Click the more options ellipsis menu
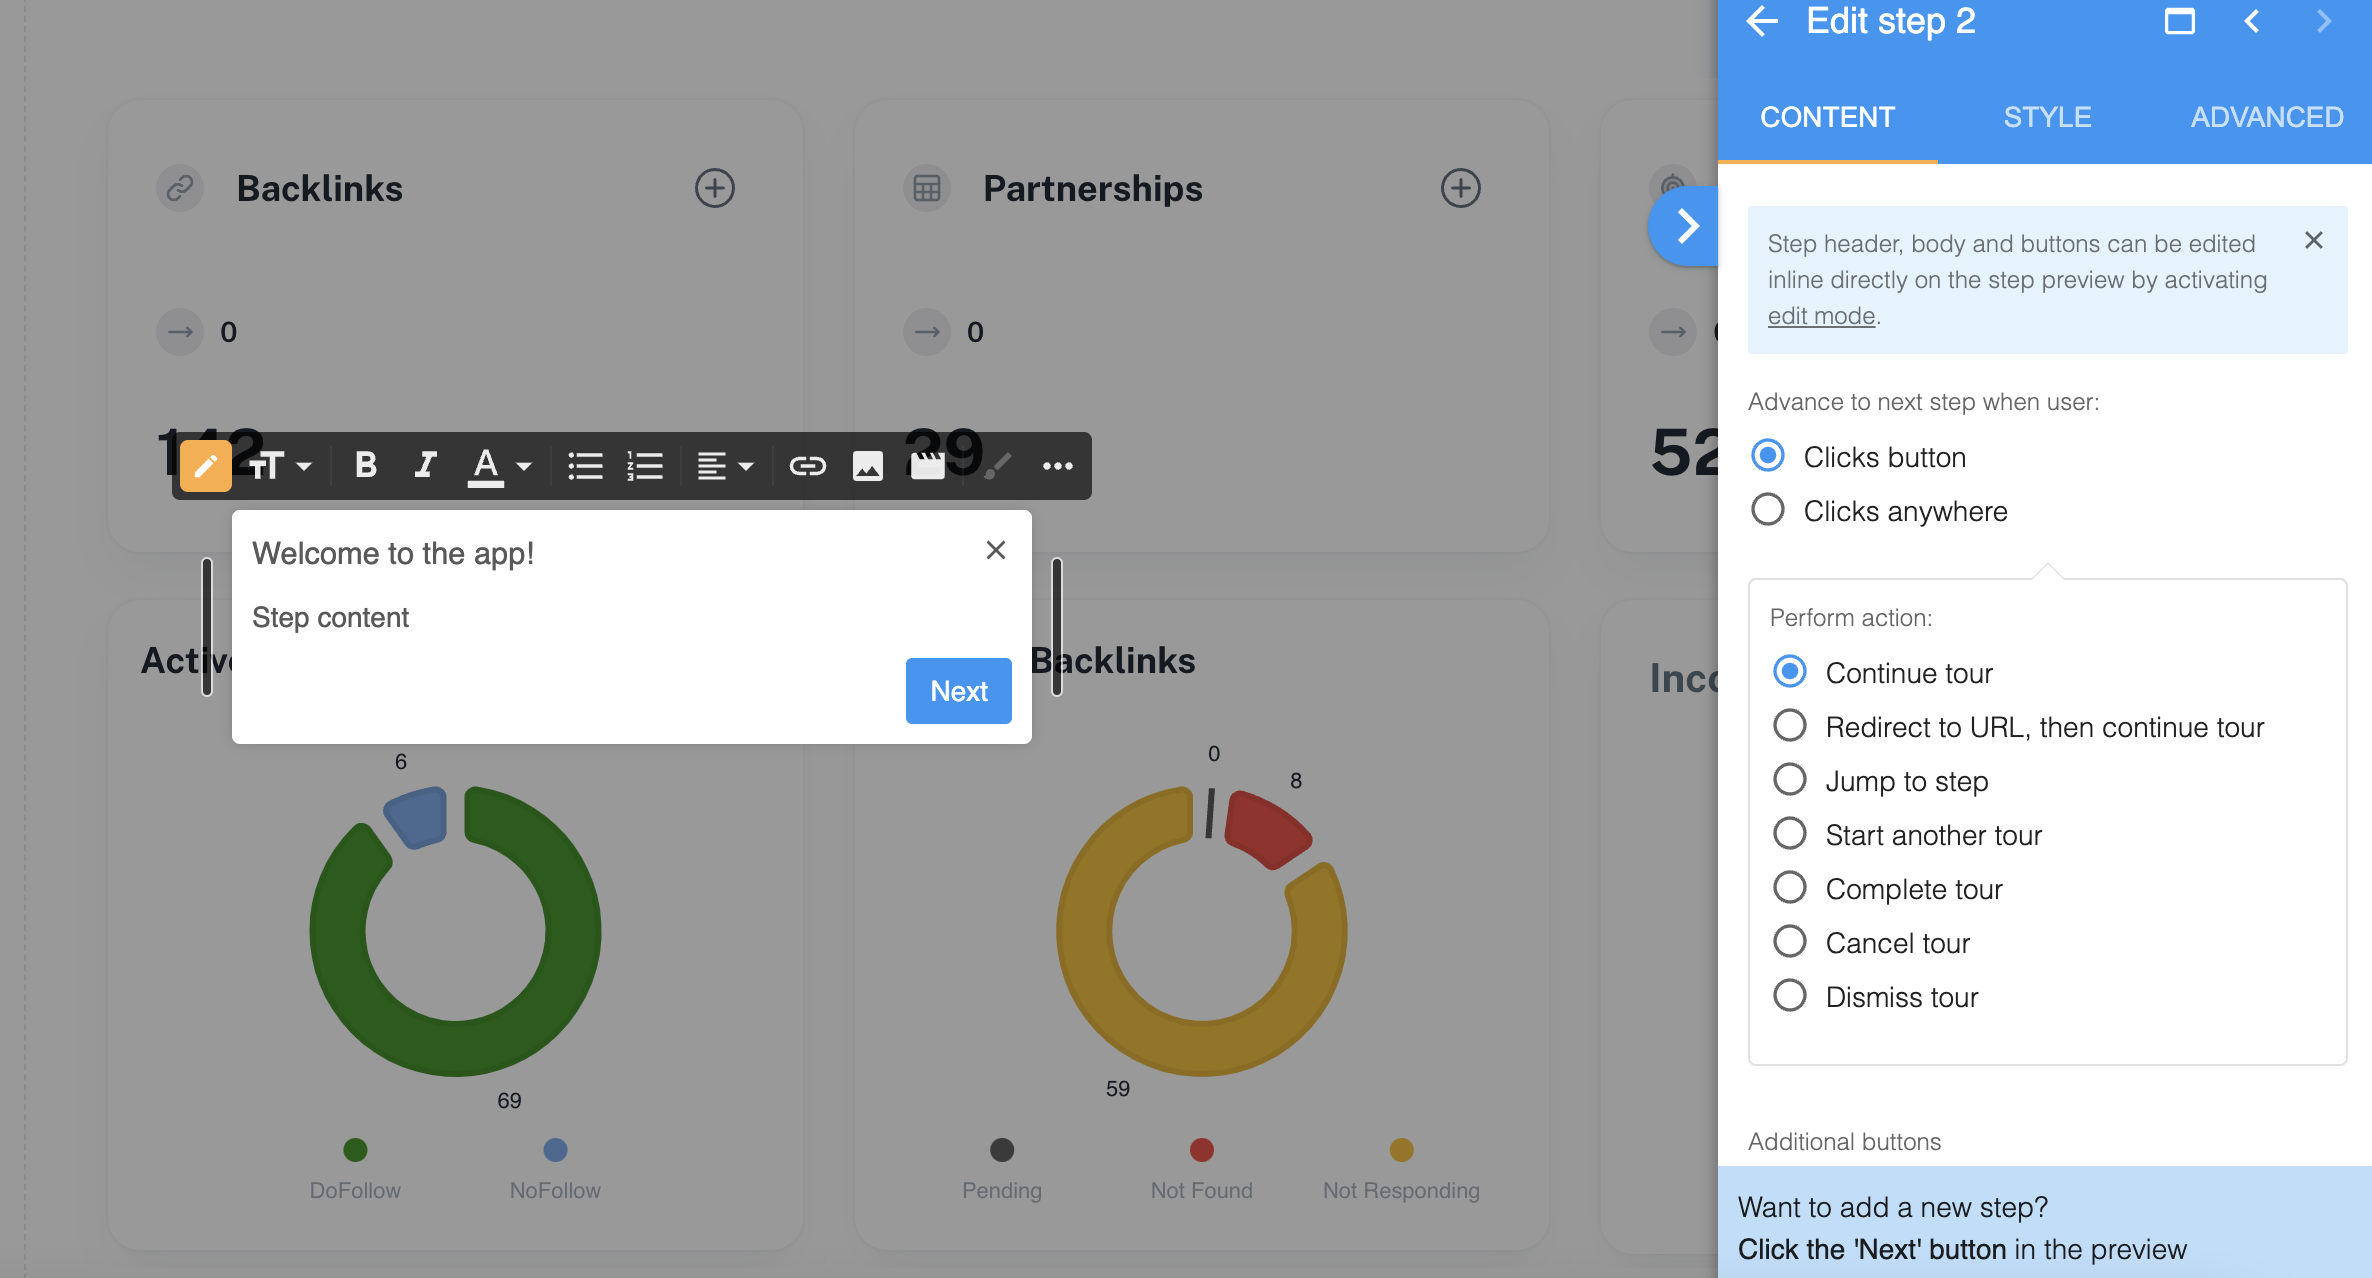Image resolution: width=2372 pixels, height=1278 pixels. (x=1059, y=466)
